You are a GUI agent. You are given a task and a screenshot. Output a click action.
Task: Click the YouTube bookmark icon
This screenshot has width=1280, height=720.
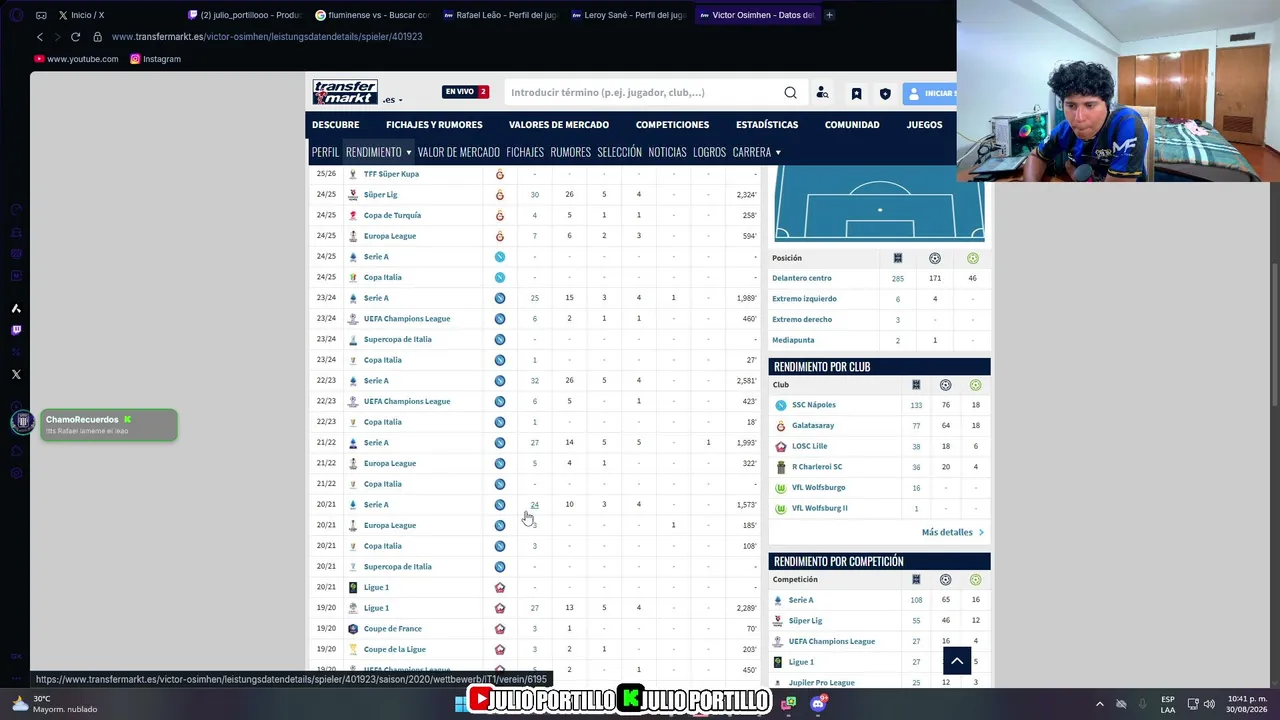click(x=39, y=59)
